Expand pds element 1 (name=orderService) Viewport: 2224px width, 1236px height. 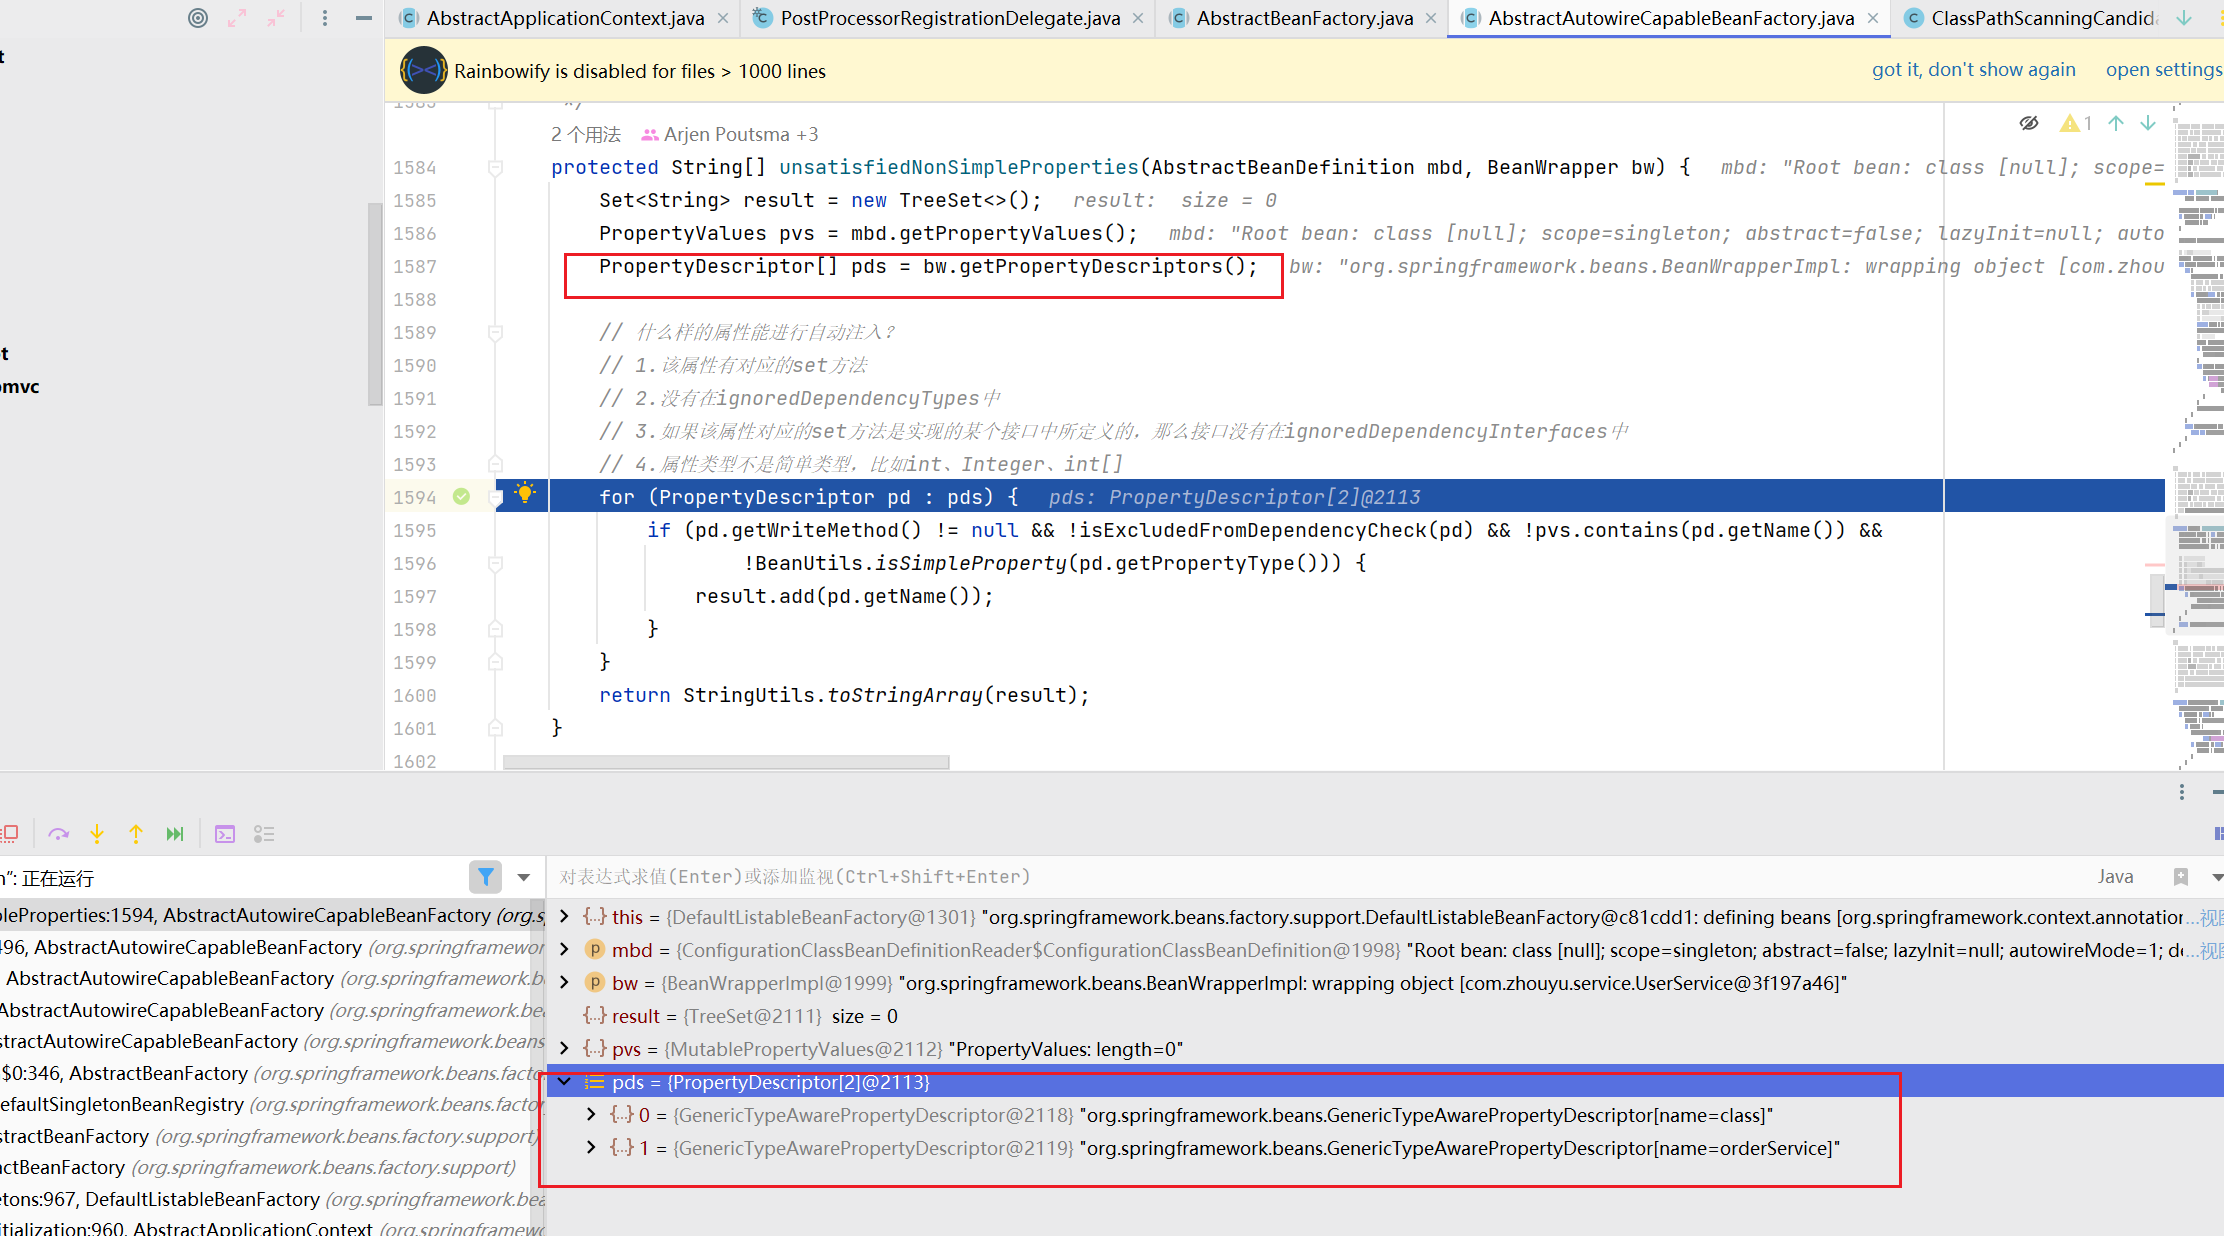(x=591, y=1147)
